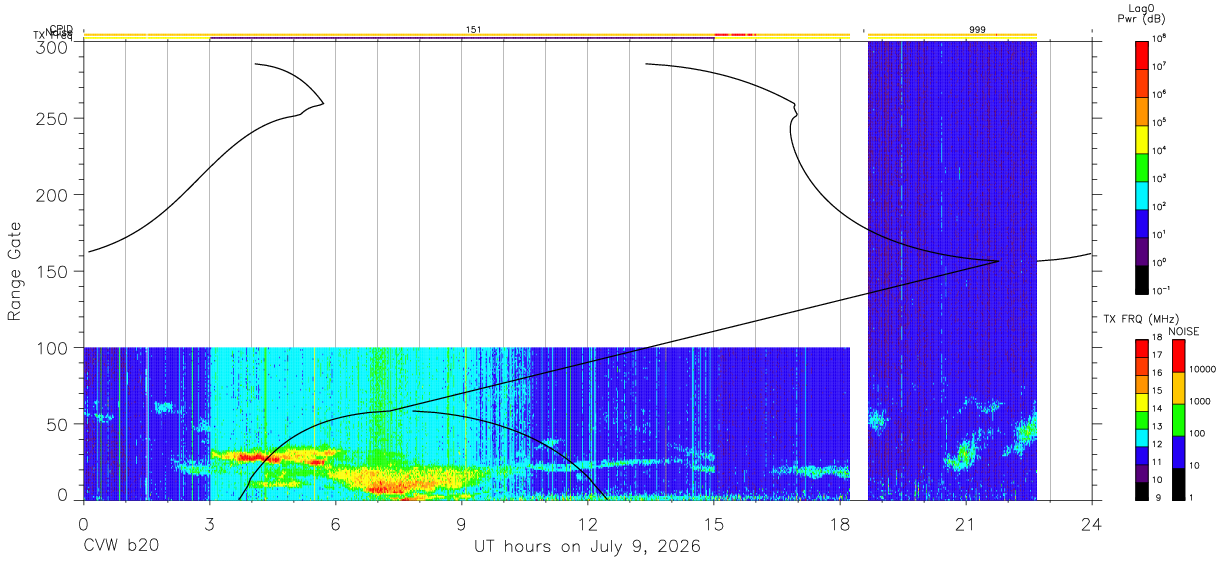Click the 'Range Gate' y-axis label

[15, 271]
